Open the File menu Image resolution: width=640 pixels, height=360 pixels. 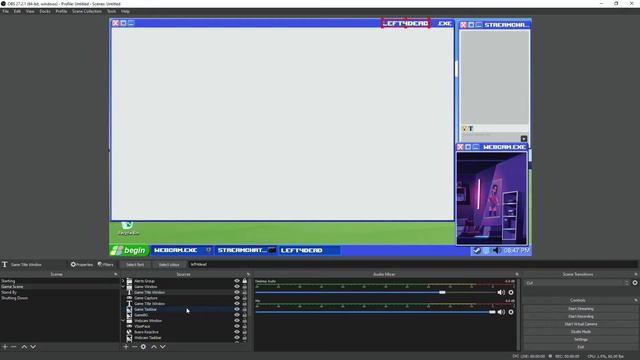tap(5, 11)
